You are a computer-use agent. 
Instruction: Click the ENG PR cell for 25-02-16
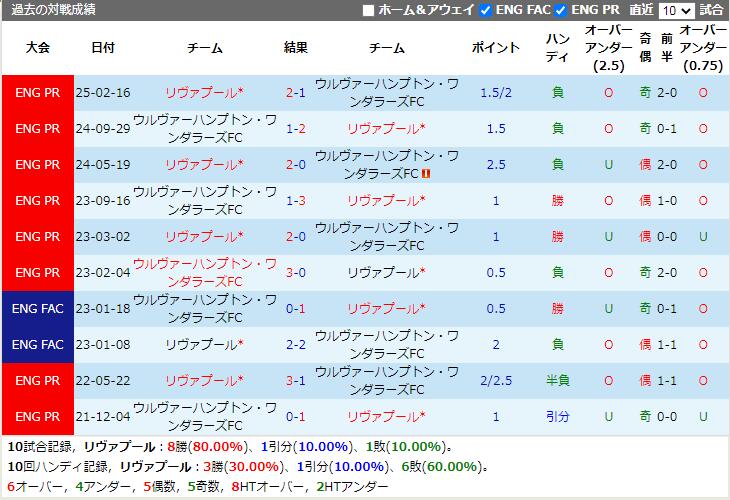[39, 93]
